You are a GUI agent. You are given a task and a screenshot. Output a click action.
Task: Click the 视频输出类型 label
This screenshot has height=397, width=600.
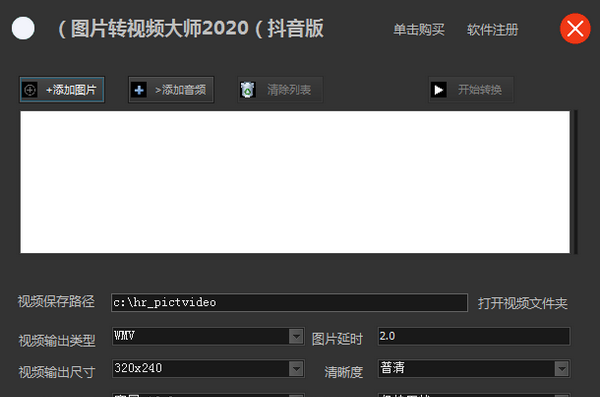coord(57,340)
